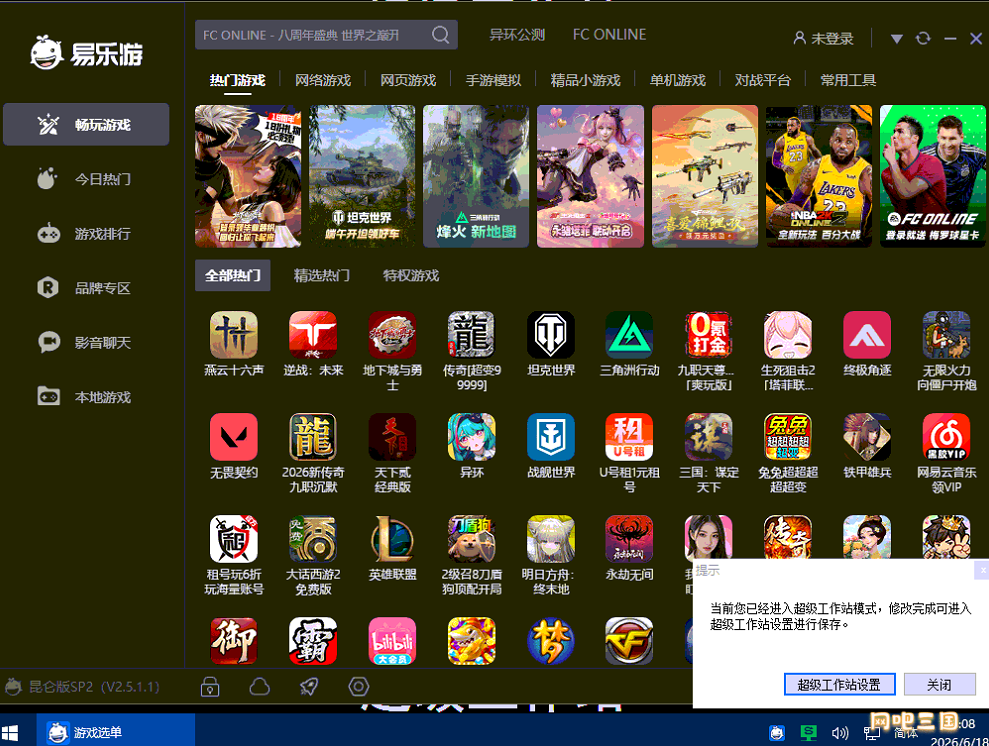The width and height of the screenshot is (989, 746).
Task: Click the 关闭 button in the dialog
Action: click(939, 685)
